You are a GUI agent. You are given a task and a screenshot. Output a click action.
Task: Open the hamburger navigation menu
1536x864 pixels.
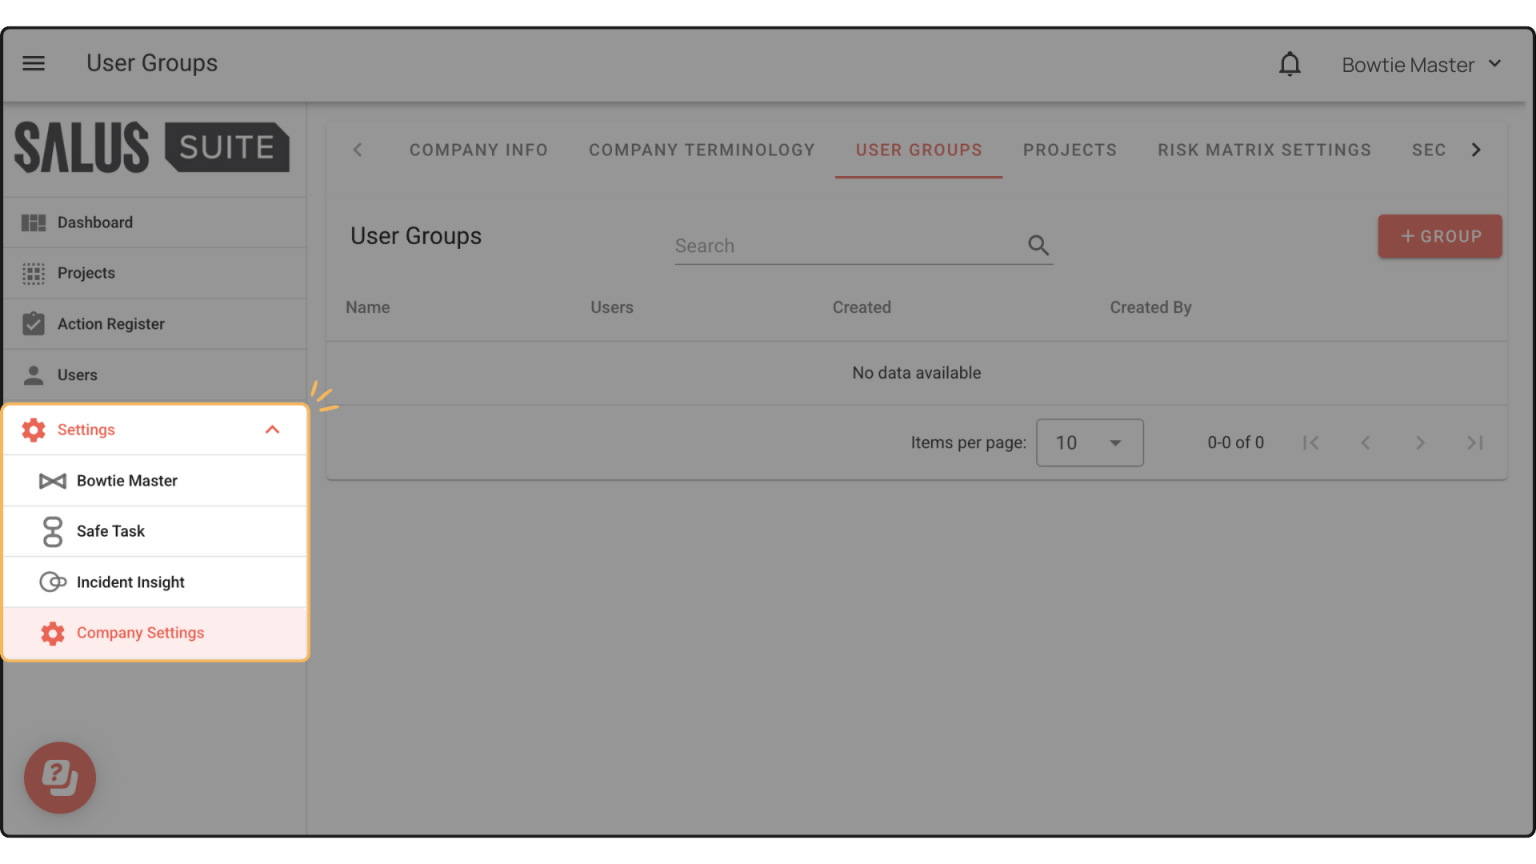33,62
